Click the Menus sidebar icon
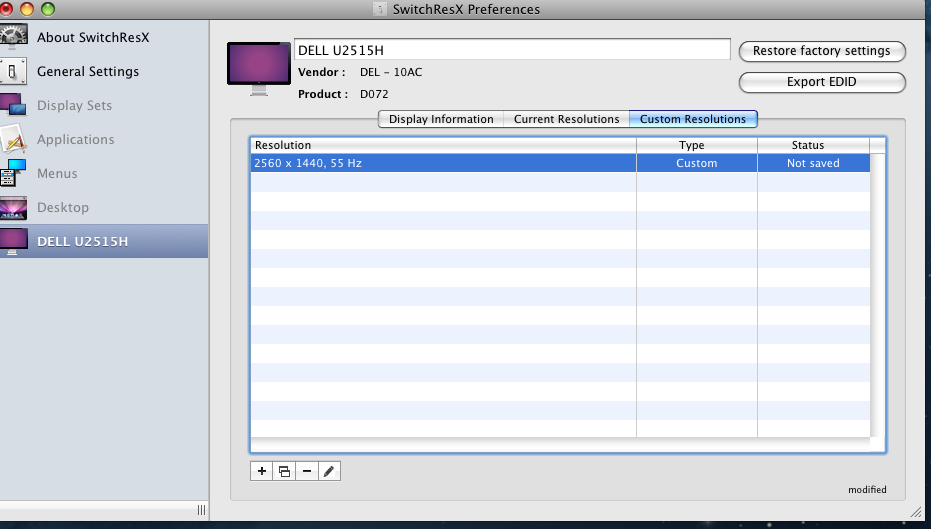The image size is (931, 529). pos(13,173)
